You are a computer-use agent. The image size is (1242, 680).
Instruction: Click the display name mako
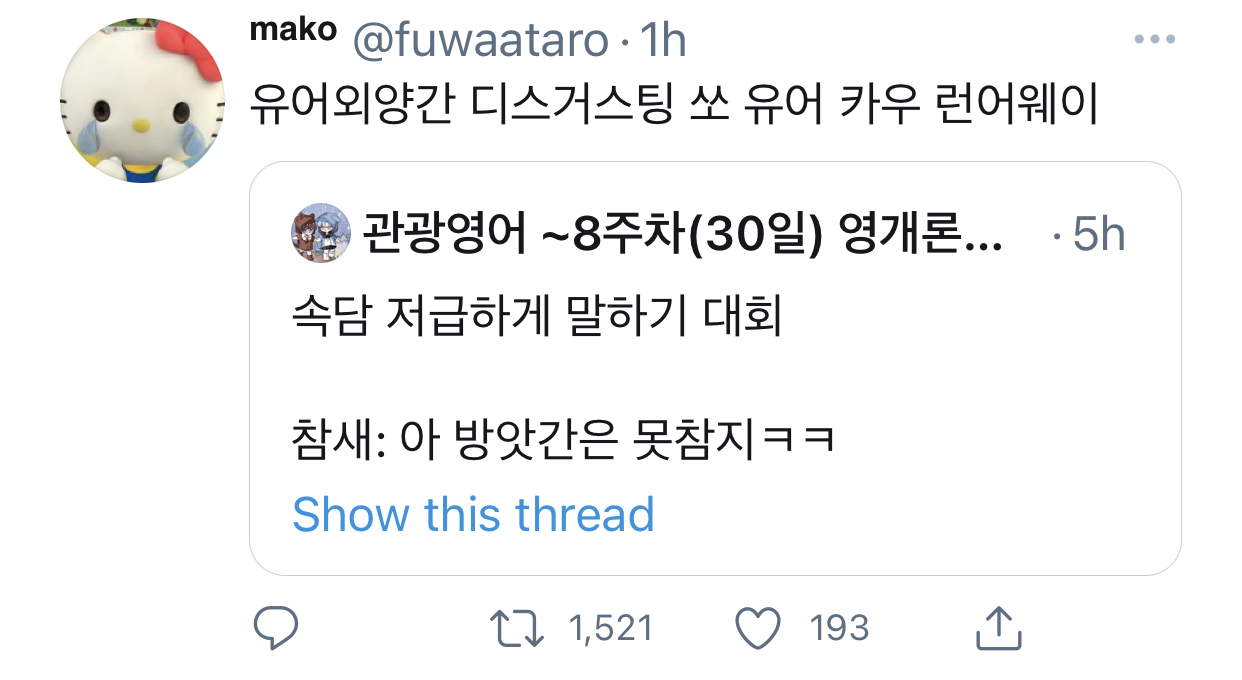tap(293, 30)
